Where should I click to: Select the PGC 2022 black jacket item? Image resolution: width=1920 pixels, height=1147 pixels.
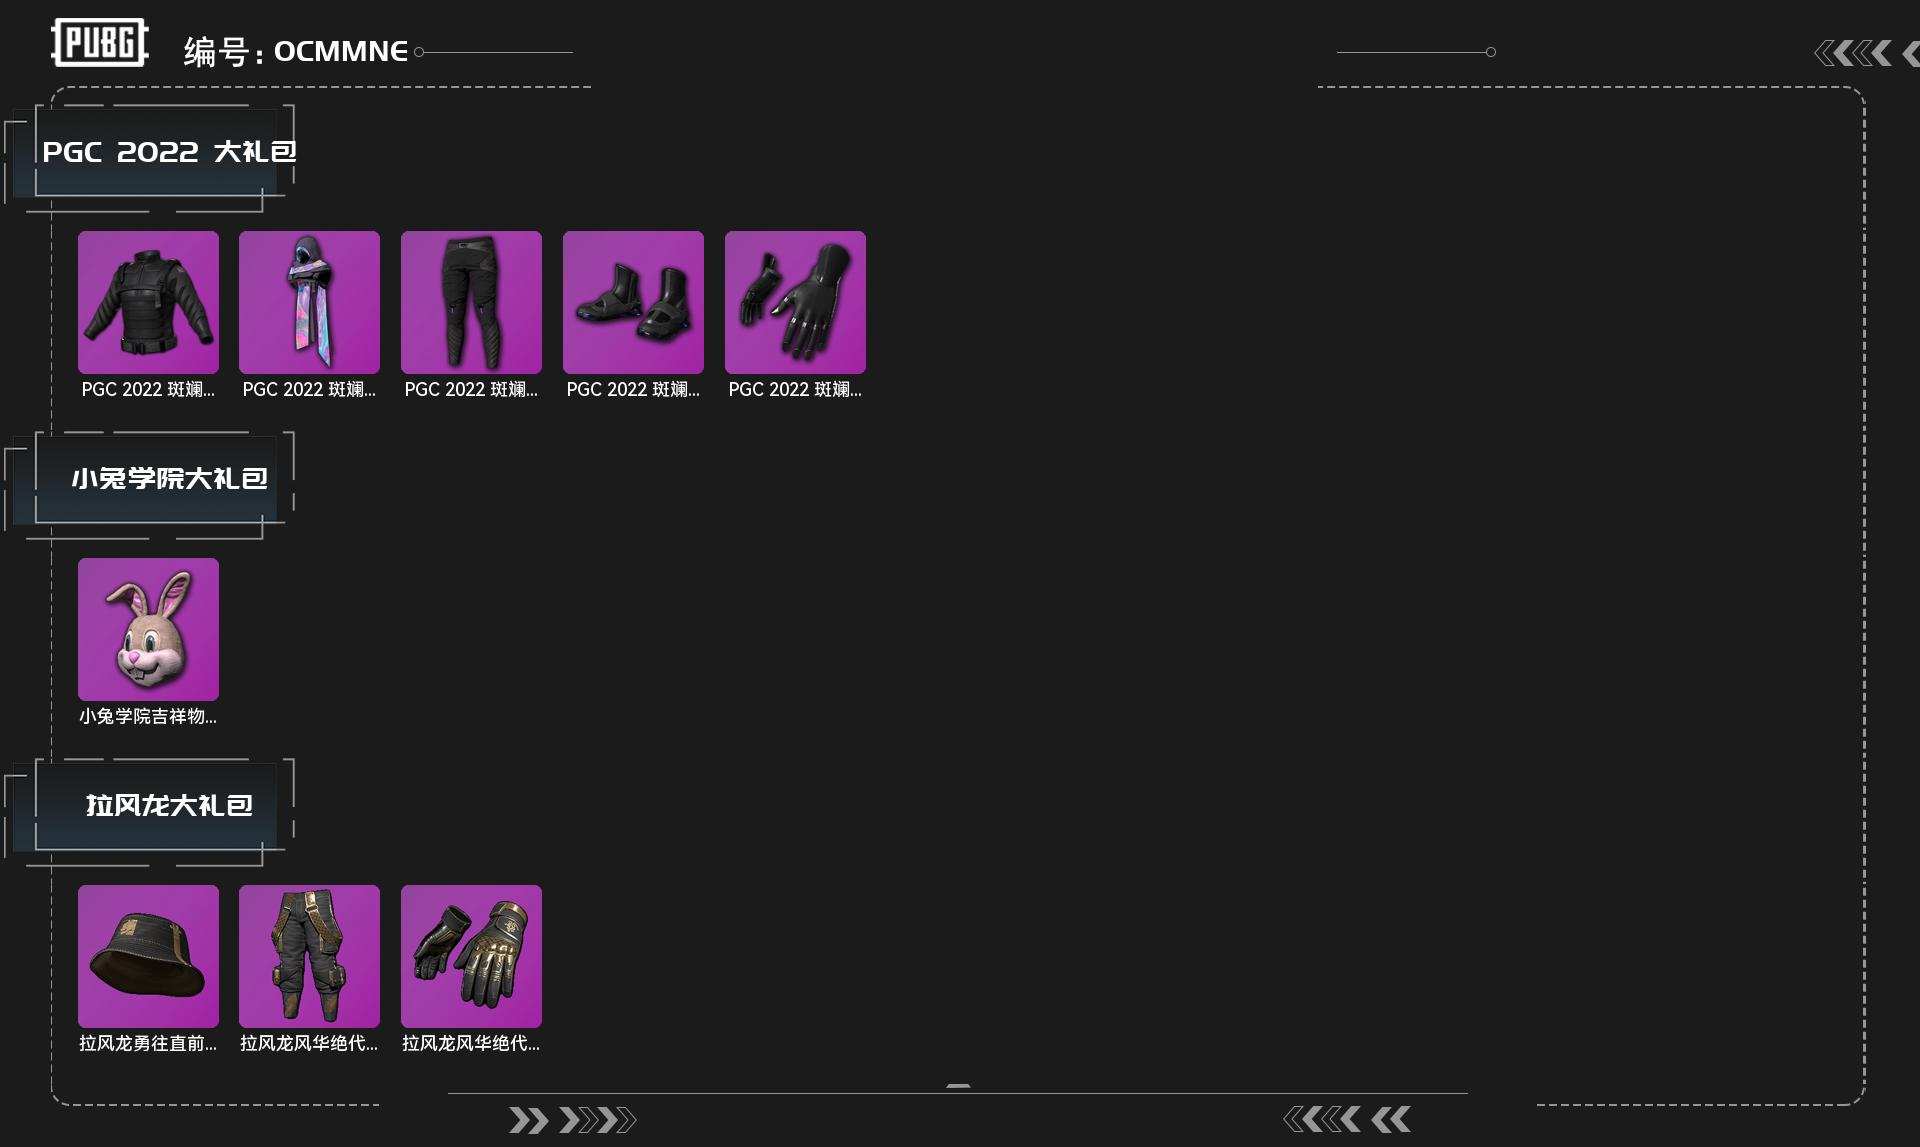[148, 302]
